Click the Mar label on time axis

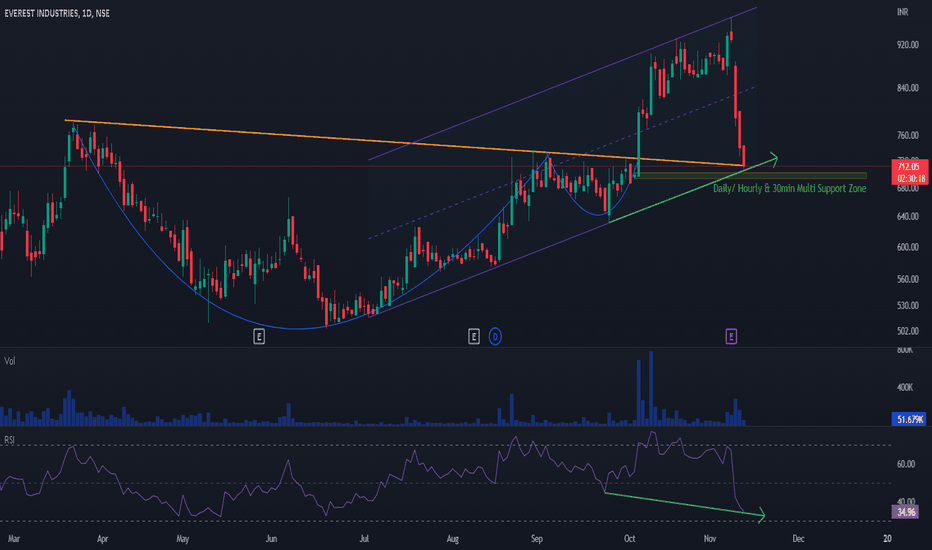[14, 539]
